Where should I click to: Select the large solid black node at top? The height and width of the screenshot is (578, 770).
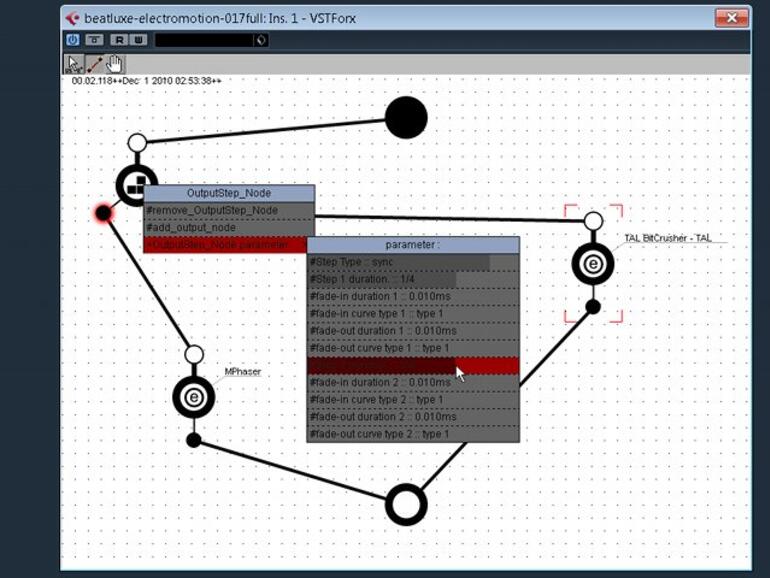pyautogui.click(x=406, y=117)
